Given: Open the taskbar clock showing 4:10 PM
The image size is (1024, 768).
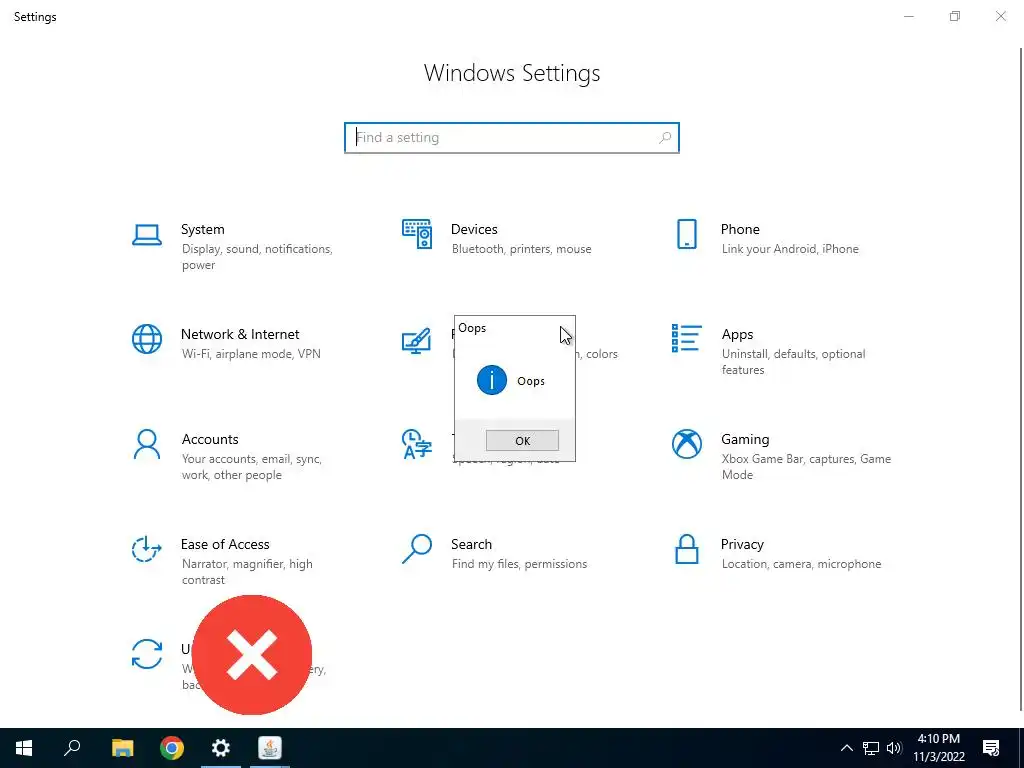Looking at the screenshot, I should (x=938, y=748).
